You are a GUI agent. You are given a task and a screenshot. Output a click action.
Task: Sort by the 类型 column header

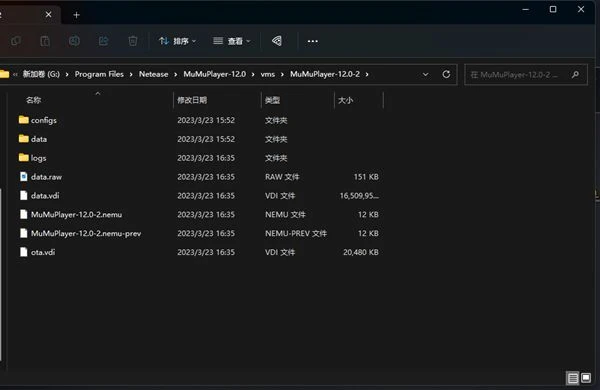click(x=272, y=100)
